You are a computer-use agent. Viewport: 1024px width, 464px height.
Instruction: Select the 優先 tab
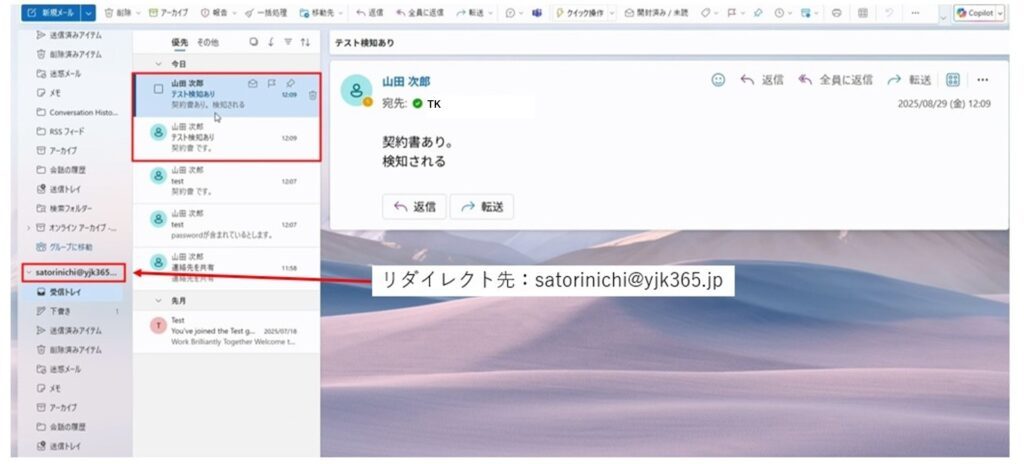tap(179, 43)
